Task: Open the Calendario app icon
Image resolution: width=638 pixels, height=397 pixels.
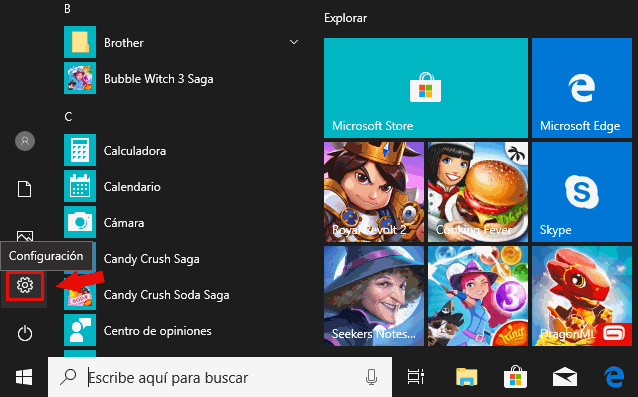Action: [80, 186]
